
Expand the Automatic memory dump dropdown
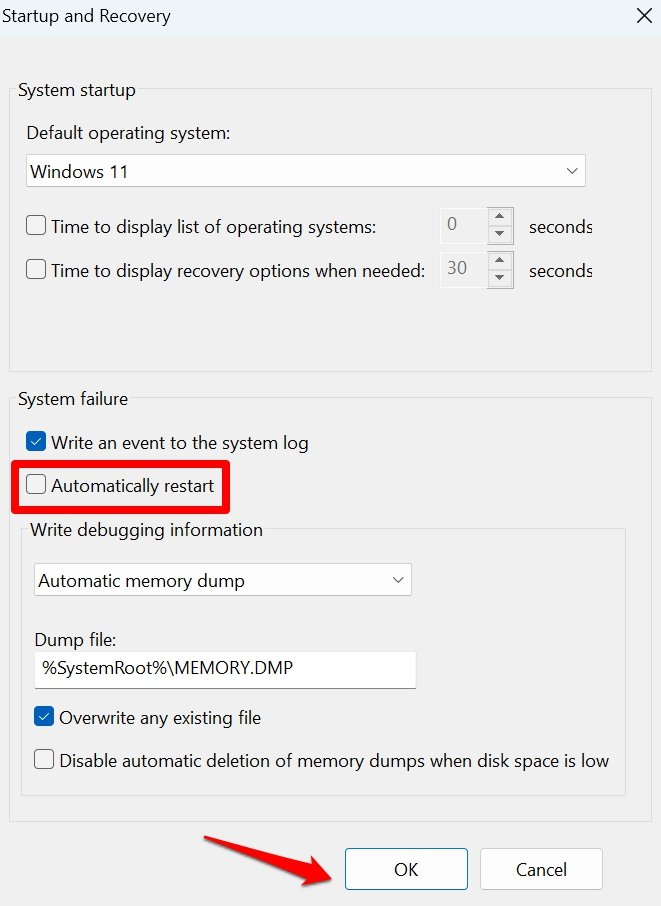222,580
